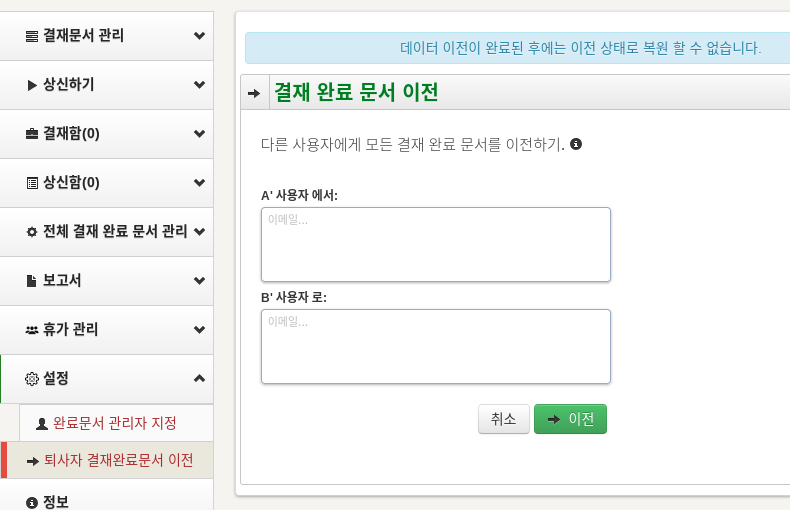
Task: Focus the A' 사용자 에서 email field
Action: [x=436, y=244]
